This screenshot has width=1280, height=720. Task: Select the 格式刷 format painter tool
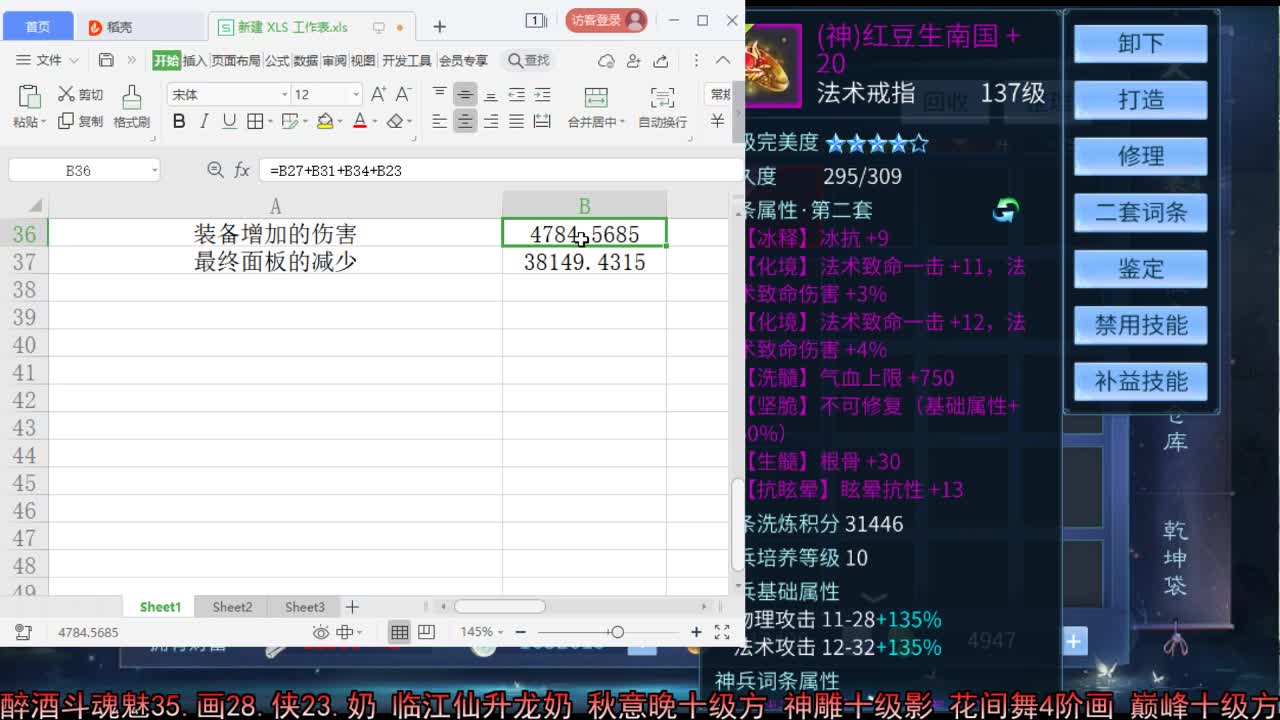click(131, 105)
